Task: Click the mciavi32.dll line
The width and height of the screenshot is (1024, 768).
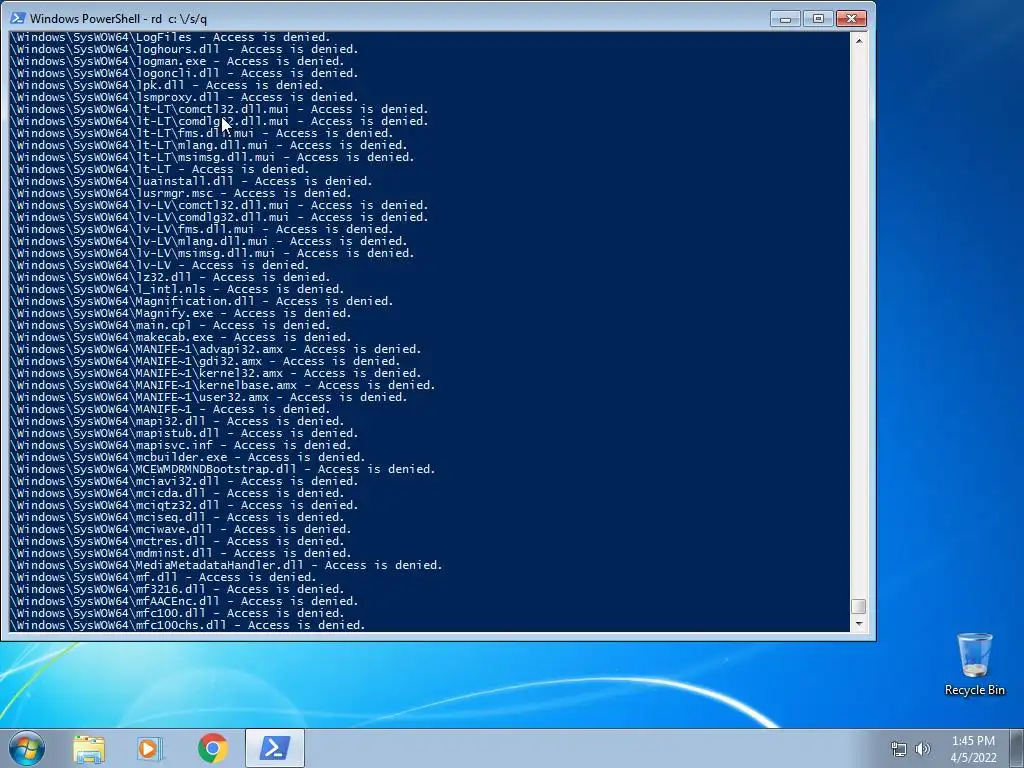Action: point(184,481)
